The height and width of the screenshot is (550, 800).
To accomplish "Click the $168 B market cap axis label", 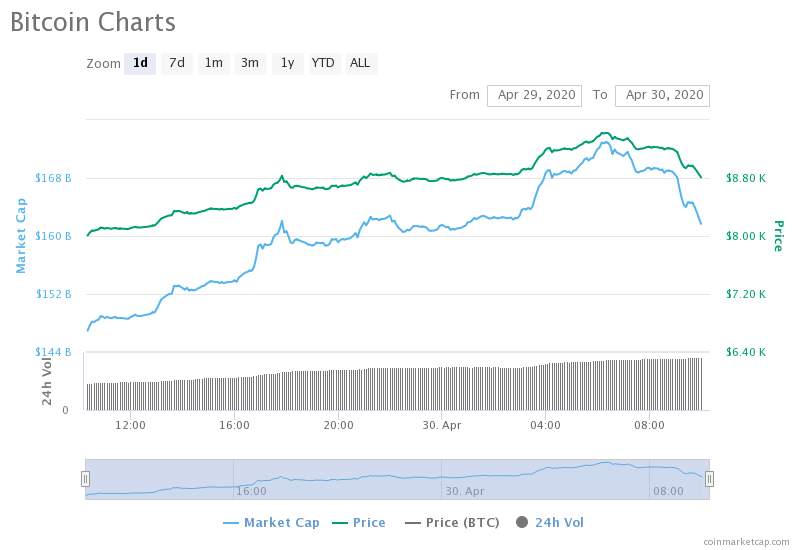I will point(53,178).
